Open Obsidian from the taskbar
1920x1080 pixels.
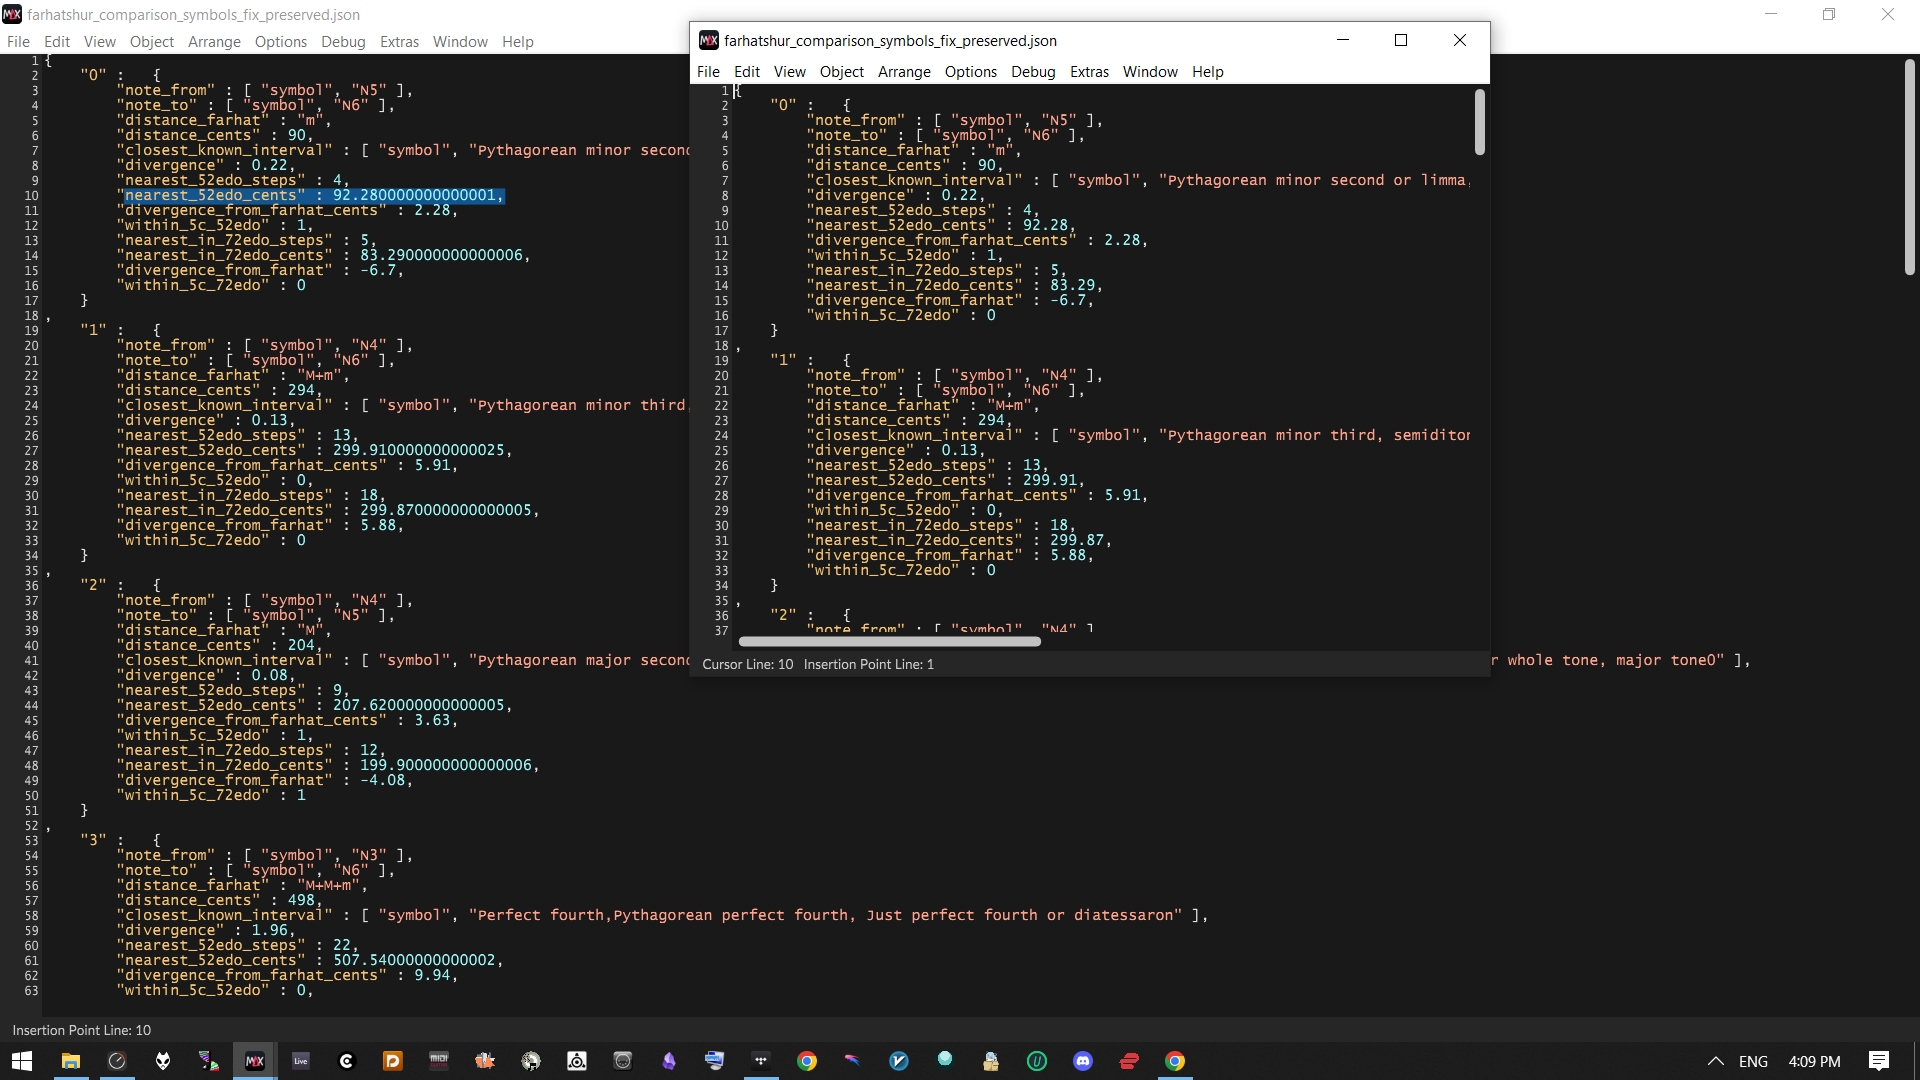pyautogui.click(x=669, y=1061)
